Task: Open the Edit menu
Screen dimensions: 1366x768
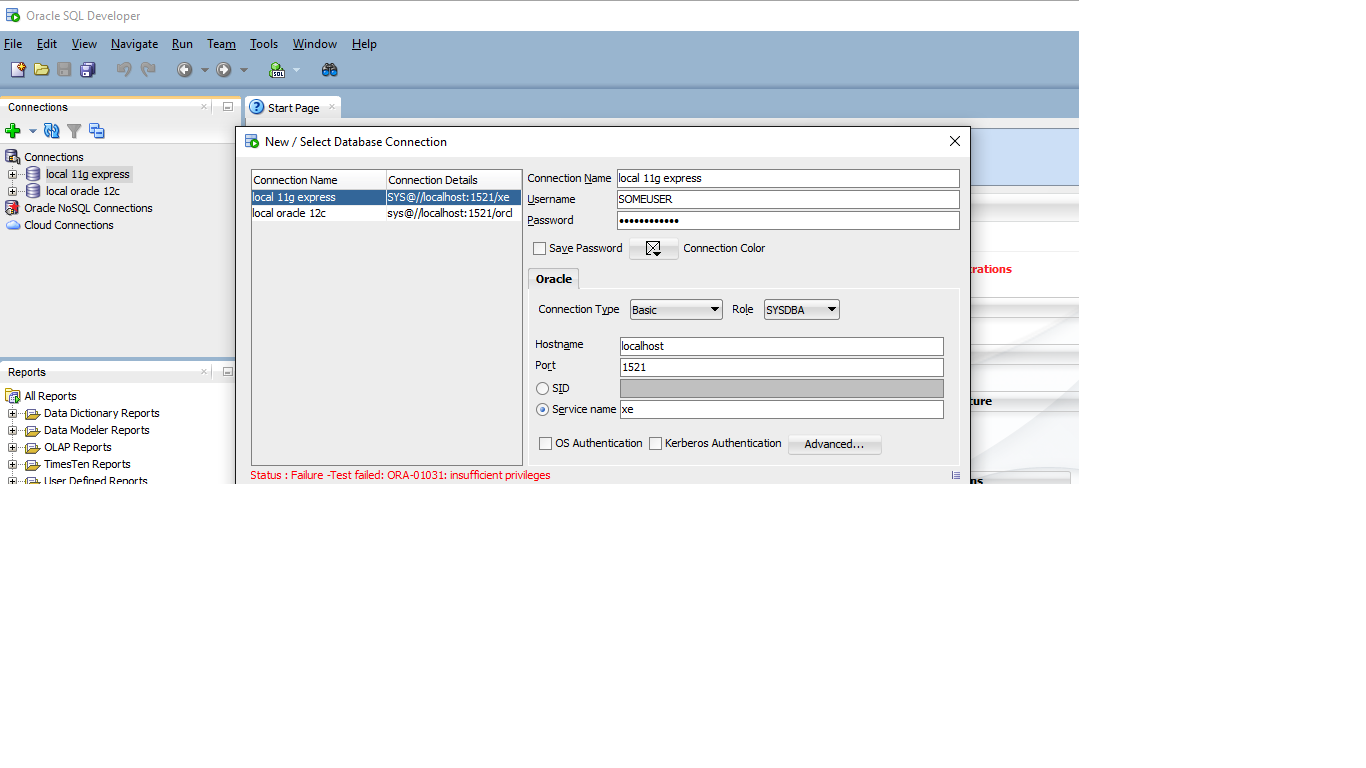Action: [x=47, y=44]
